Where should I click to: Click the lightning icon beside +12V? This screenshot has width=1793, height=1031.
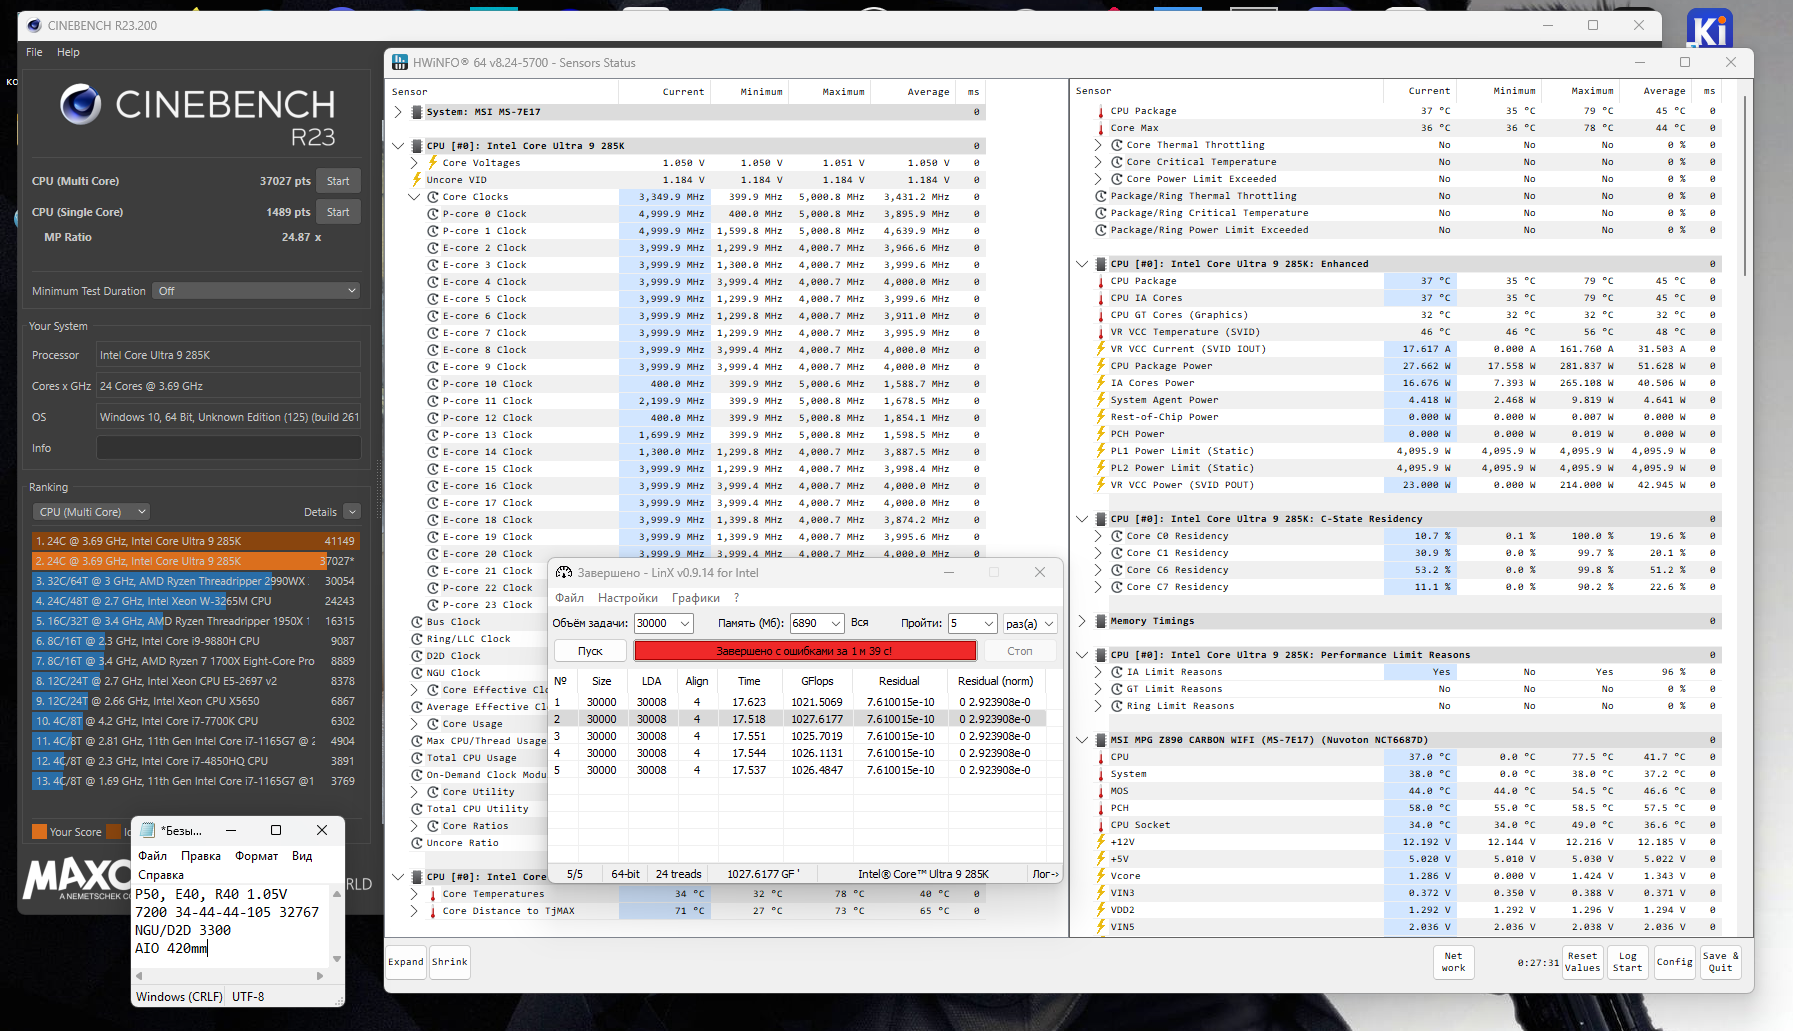coord(1101,841)
